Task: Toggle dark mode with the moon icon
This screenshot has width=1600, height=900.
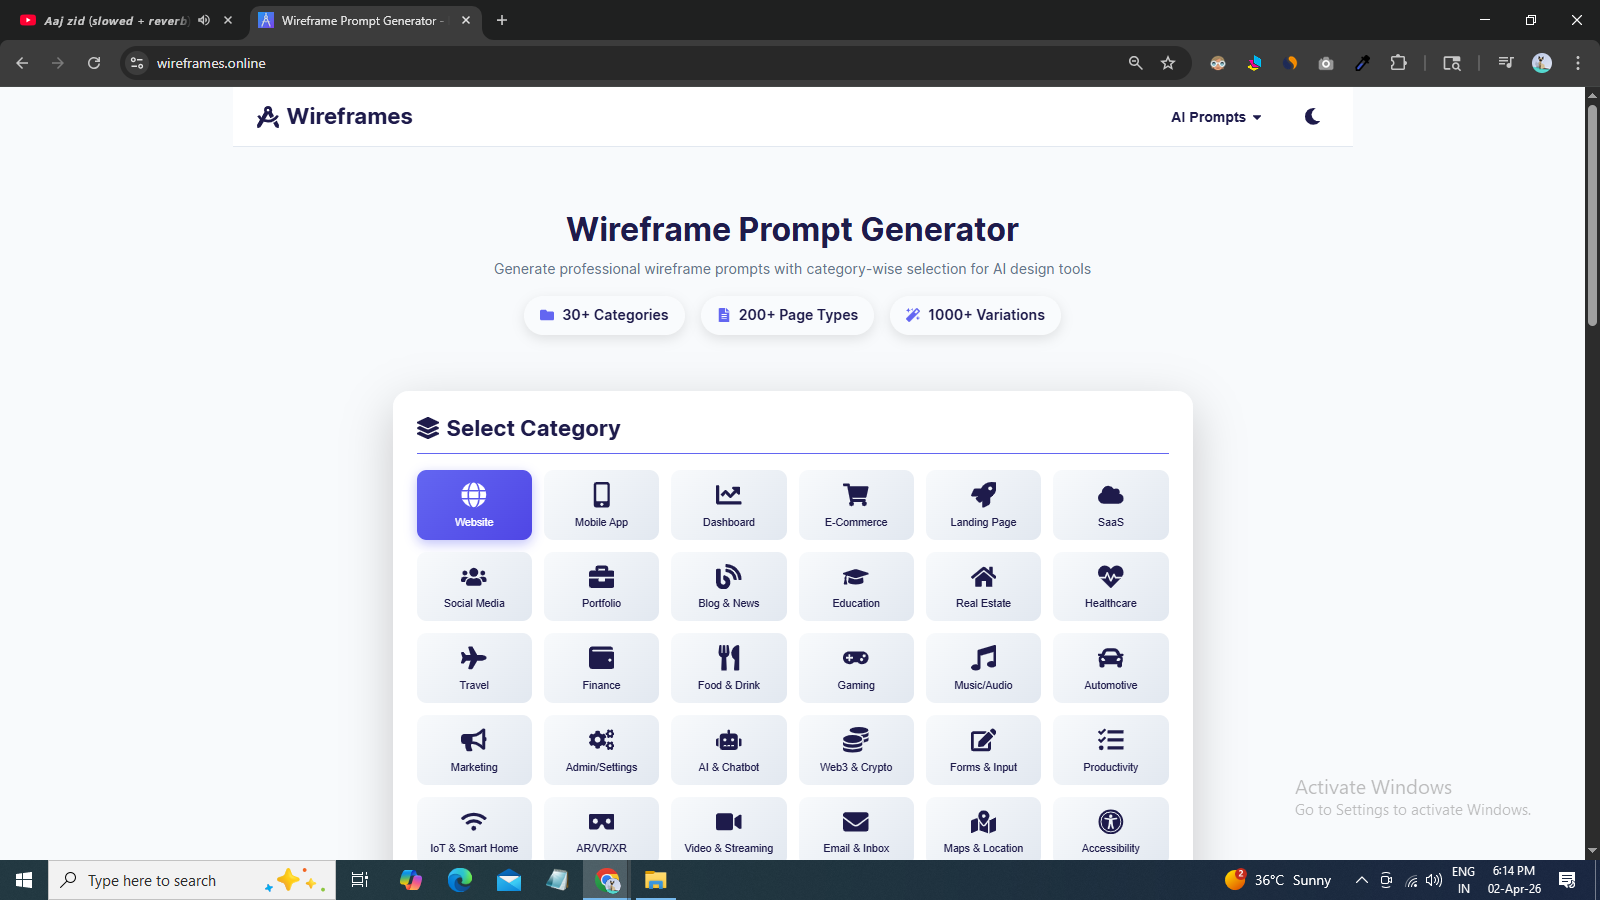Action: pyautogui.click(x=1311, y=116)
